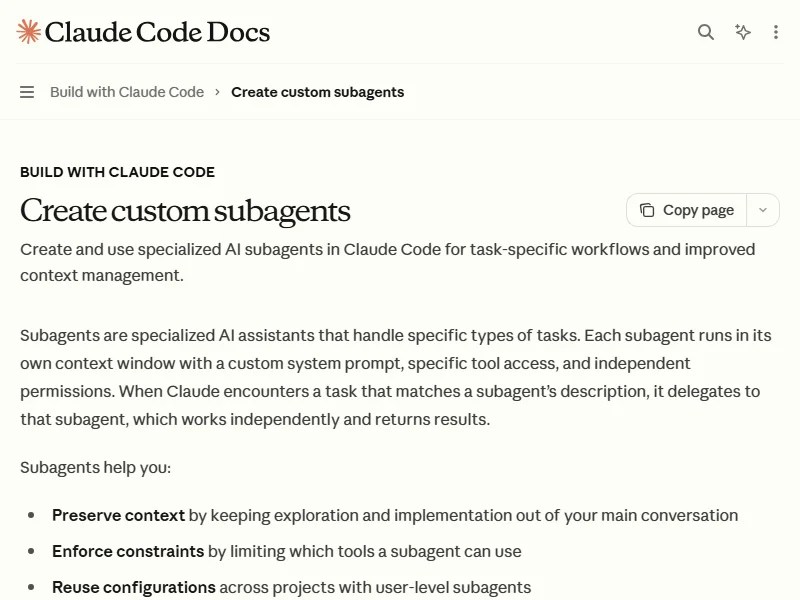
Task: Click the Claude Code Docs site title
Action: (157, 32)
